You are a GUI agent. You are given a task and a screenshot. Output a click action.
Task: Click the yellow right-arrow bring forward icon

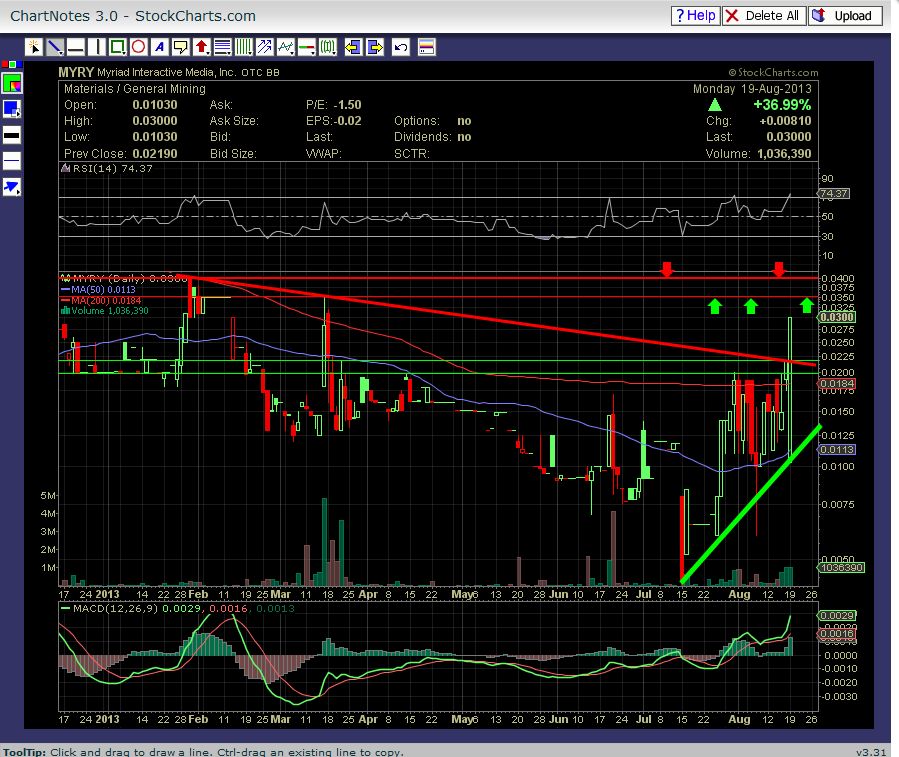tap(374, 47)
